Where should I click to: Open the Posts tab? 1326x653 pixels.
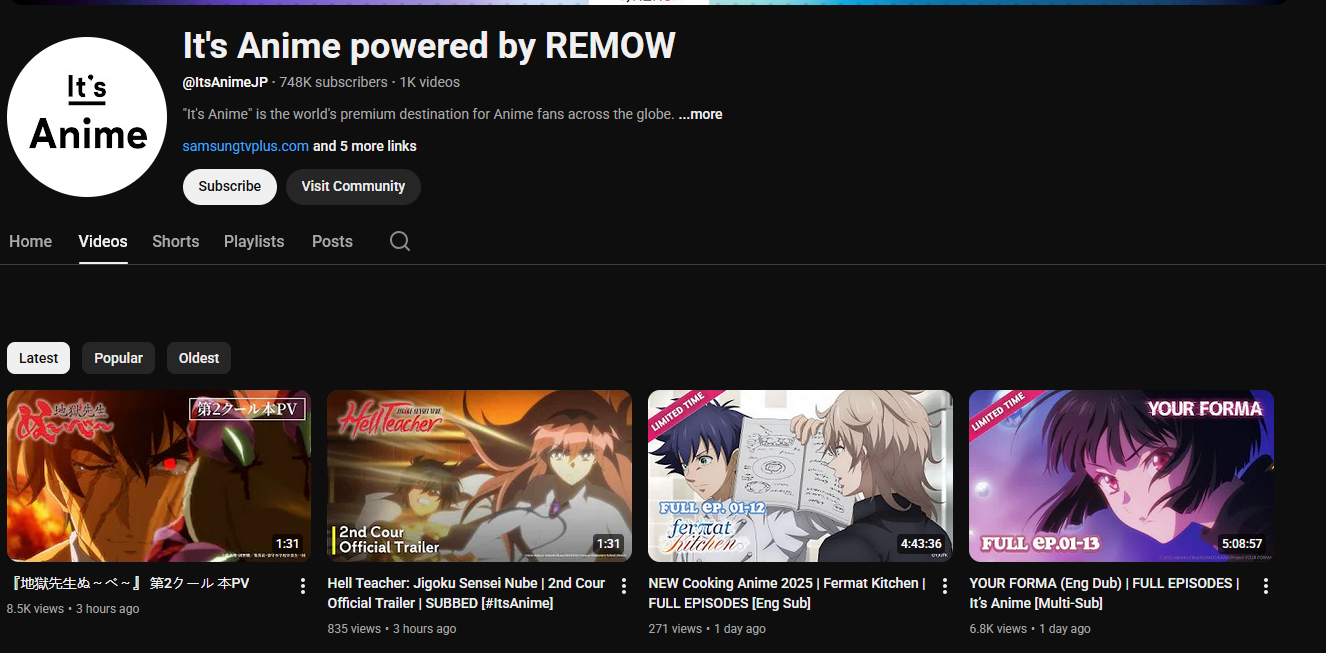point(332,241)
